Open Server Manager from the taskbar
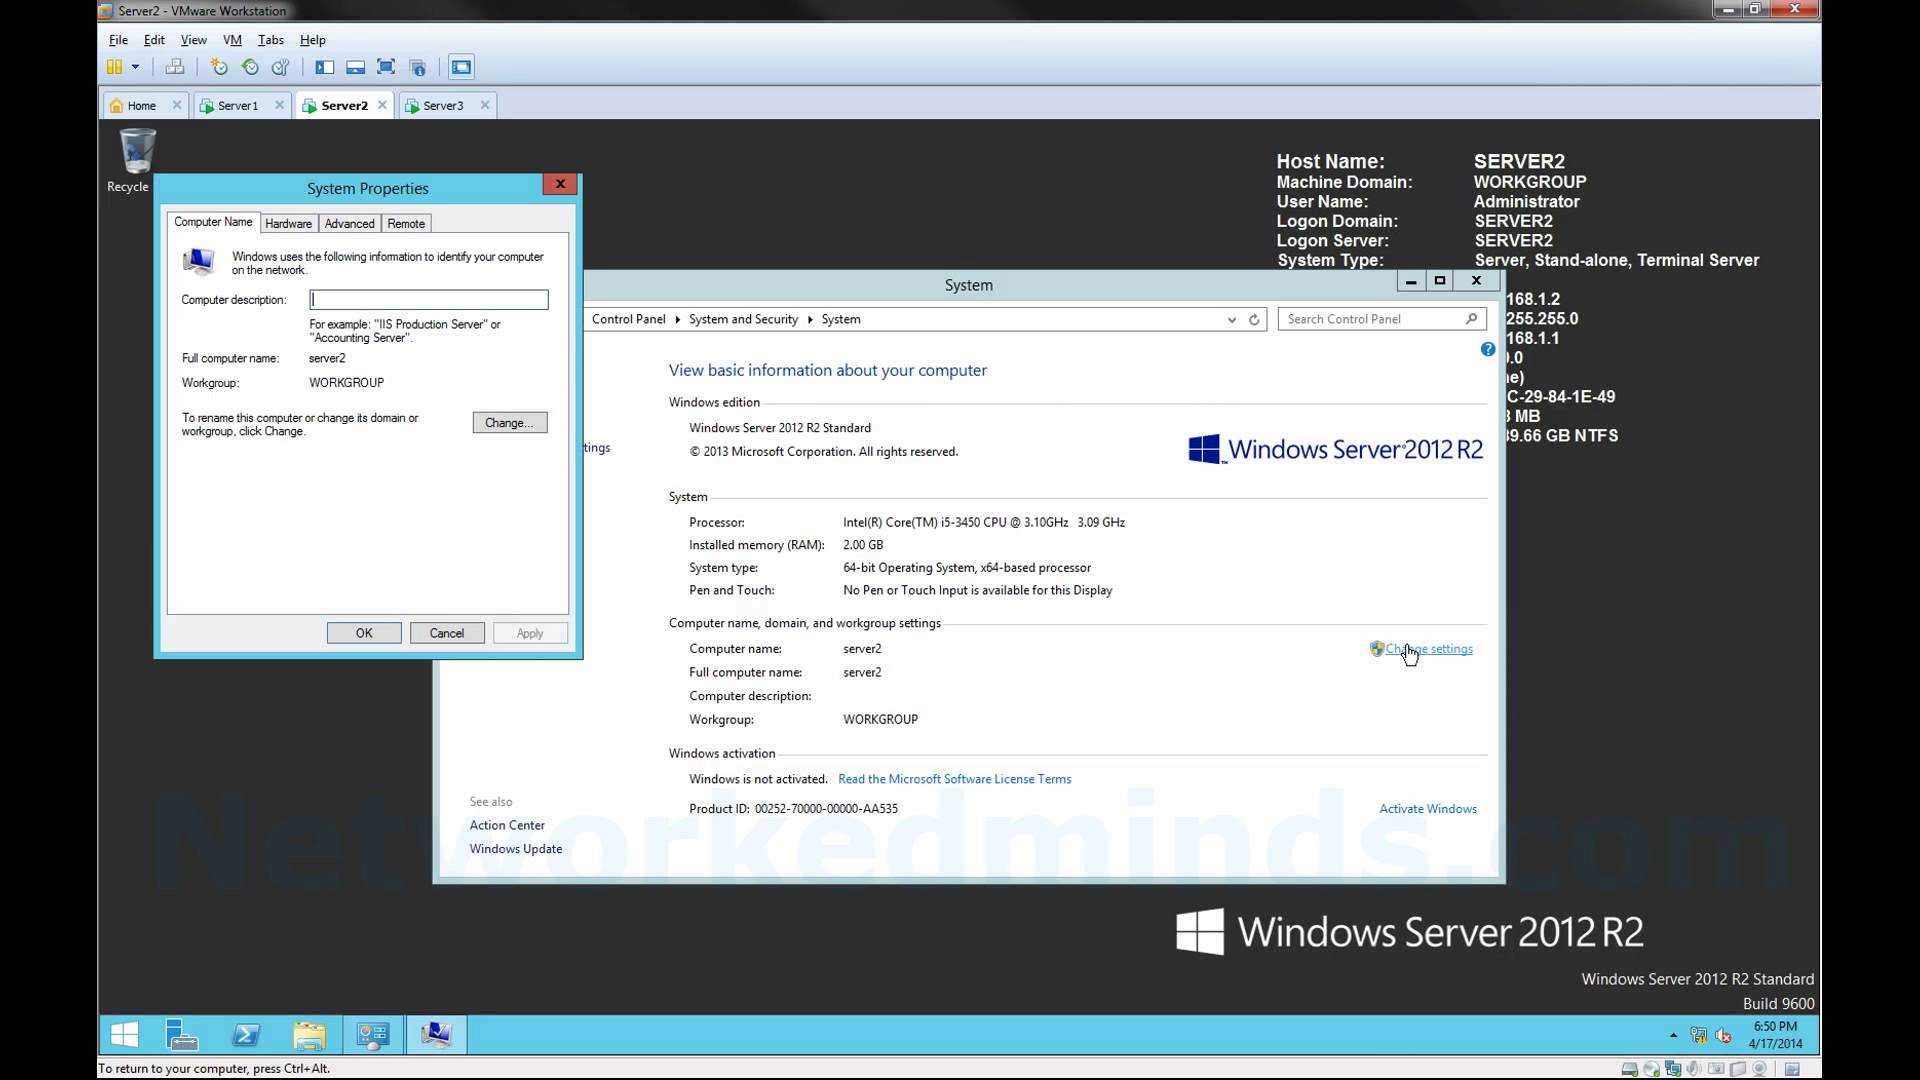 [182, 1035]
